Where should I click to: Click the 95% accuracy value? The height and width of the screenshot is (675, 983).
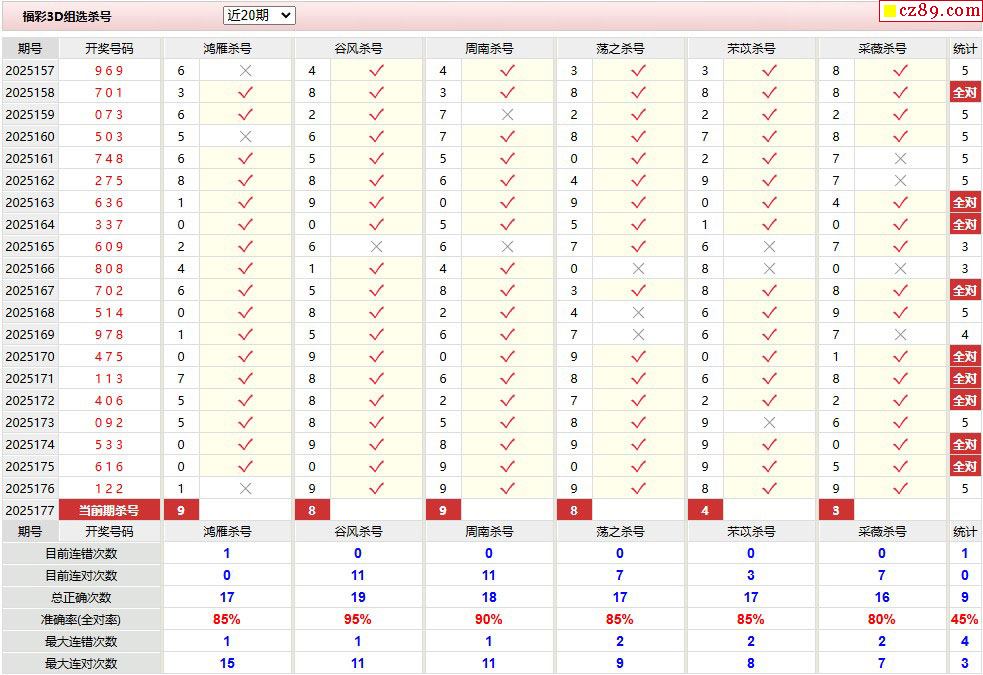tap(358, 620)
